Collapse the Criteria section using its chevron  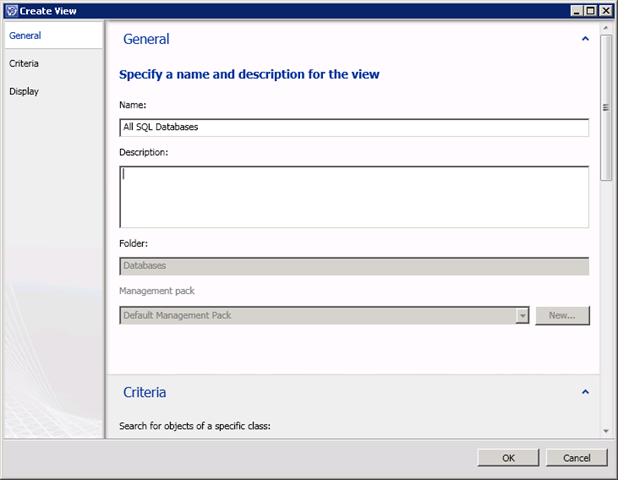pos(585,392)
